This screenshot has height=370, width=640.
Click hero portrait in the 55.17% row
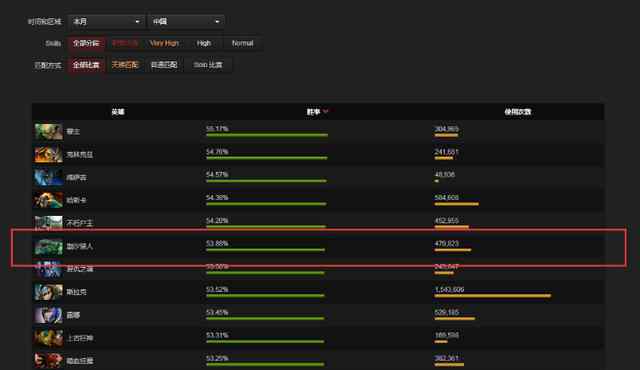[x=49, y=131]
